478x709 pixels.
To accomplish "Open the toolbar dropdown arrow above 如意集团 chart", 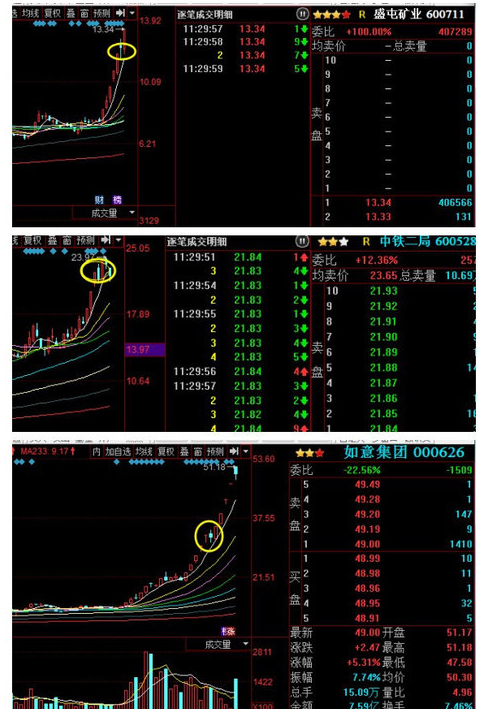I will click(x=246, y=451).
